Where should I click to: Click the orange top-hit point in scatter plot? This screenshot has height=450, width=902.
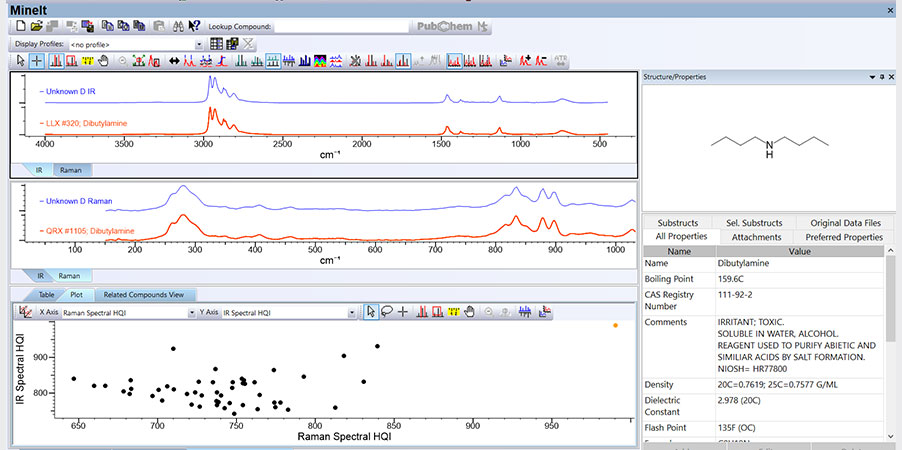(615, 325)
